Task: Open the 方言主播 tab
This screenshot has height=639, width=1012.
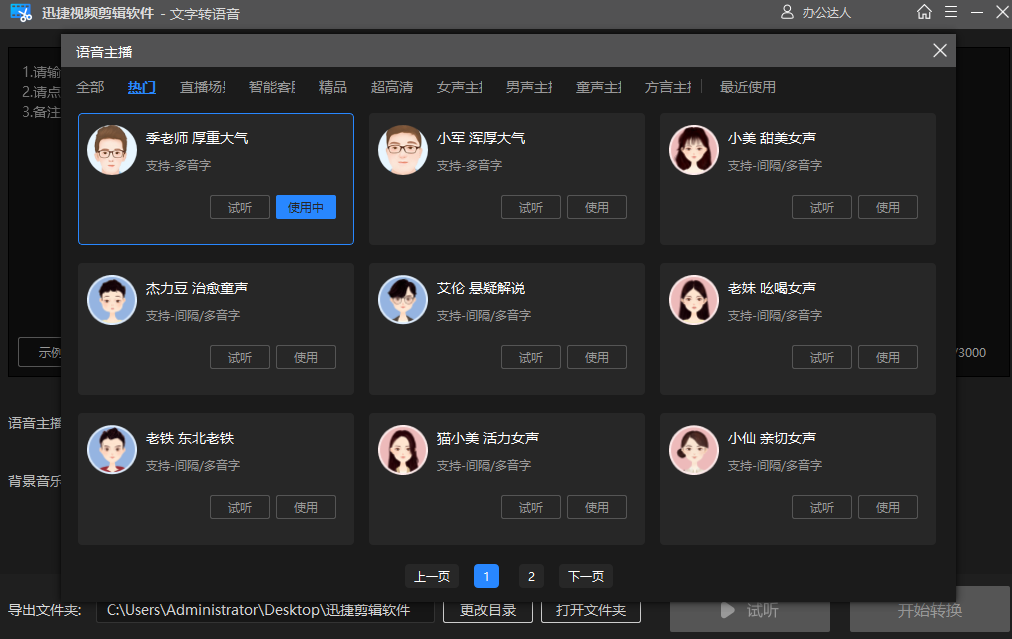Action: point(667,87)
